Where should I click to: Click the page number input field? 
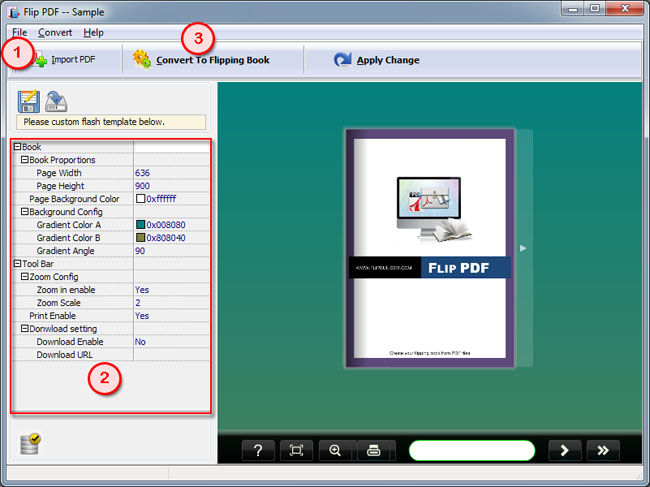pyautogui.click(x=472, y=450)
